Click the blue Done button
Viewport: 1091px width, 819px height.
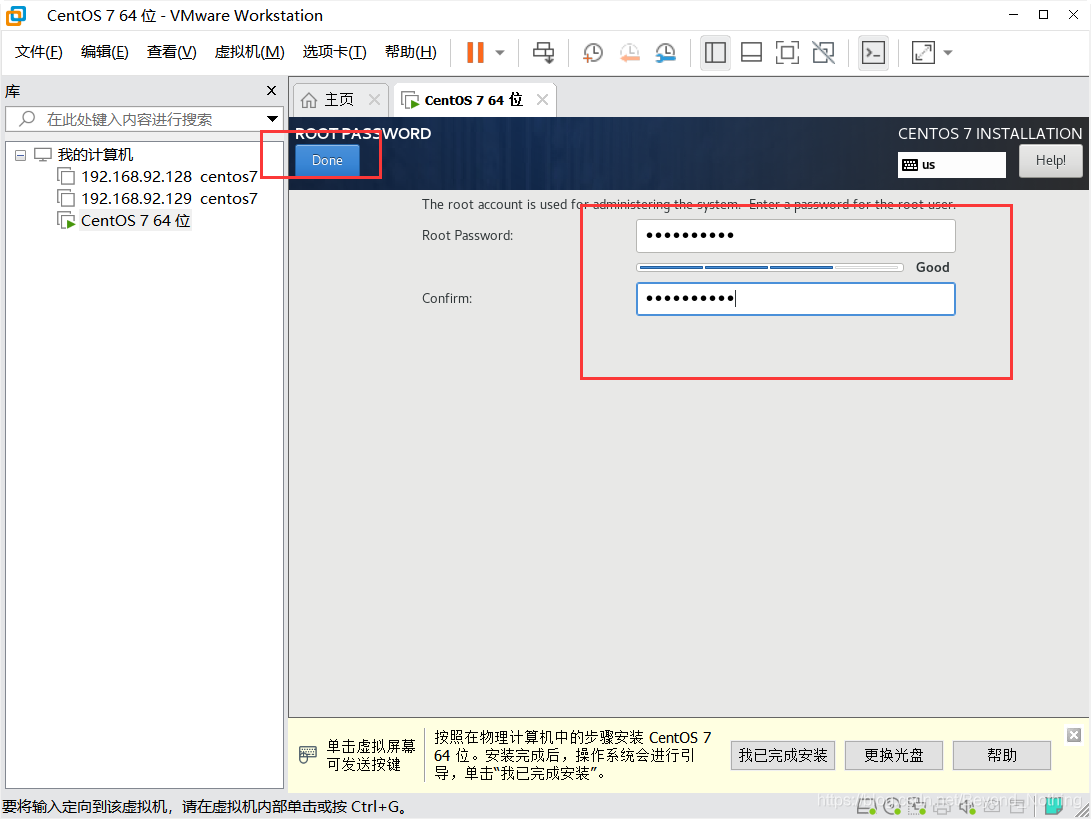[x=327, y=160]
